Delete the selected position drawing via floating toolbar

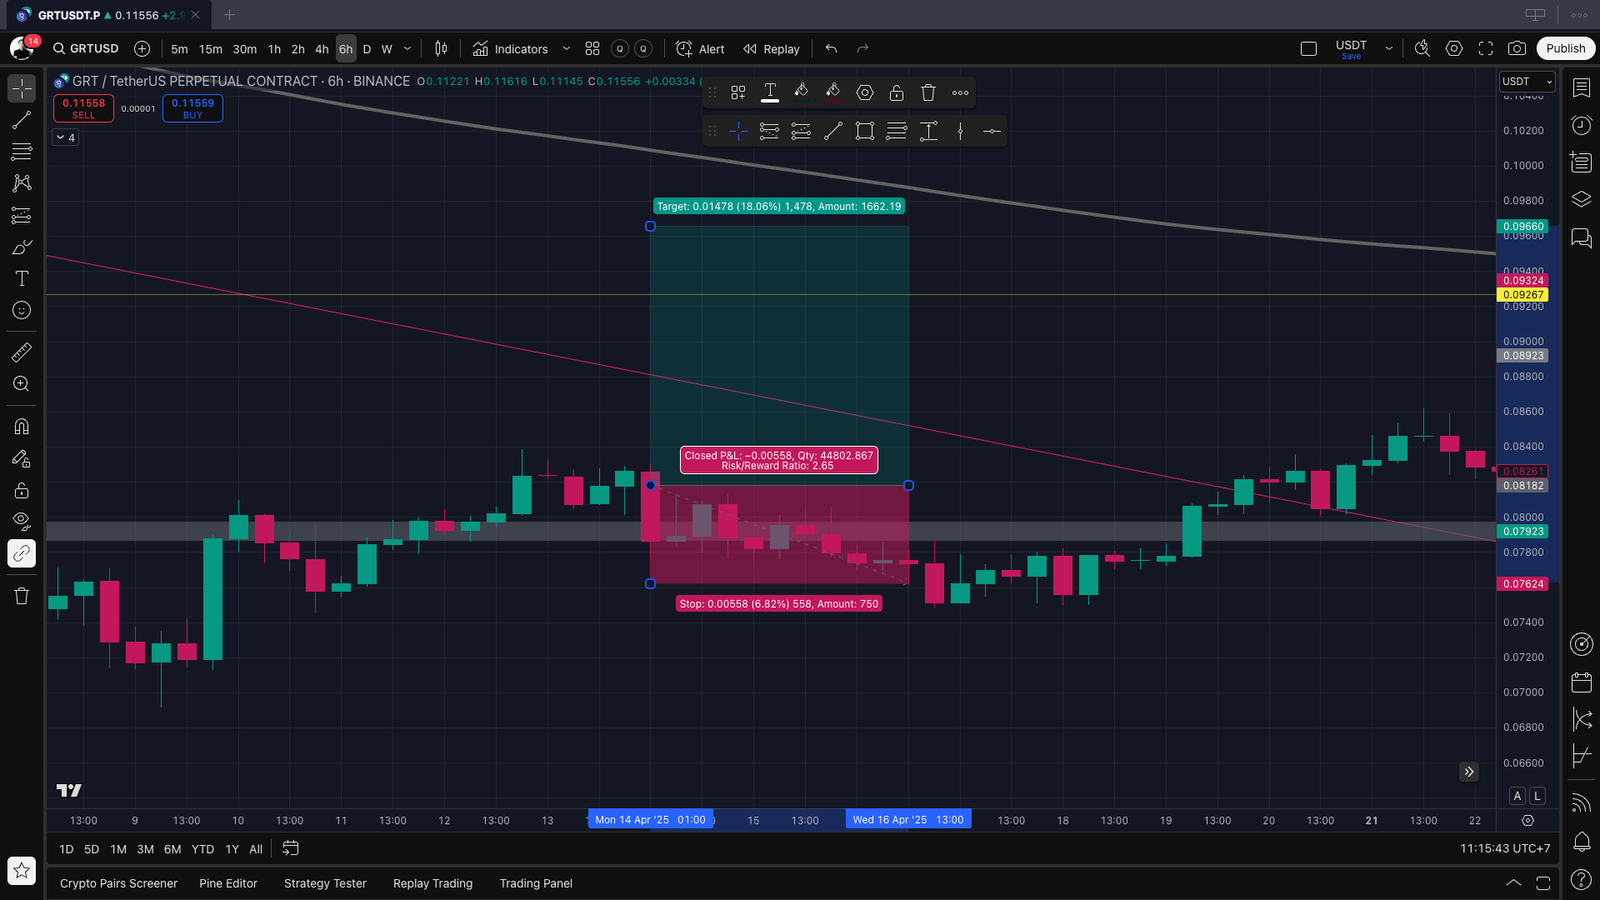tap(928, 93)
